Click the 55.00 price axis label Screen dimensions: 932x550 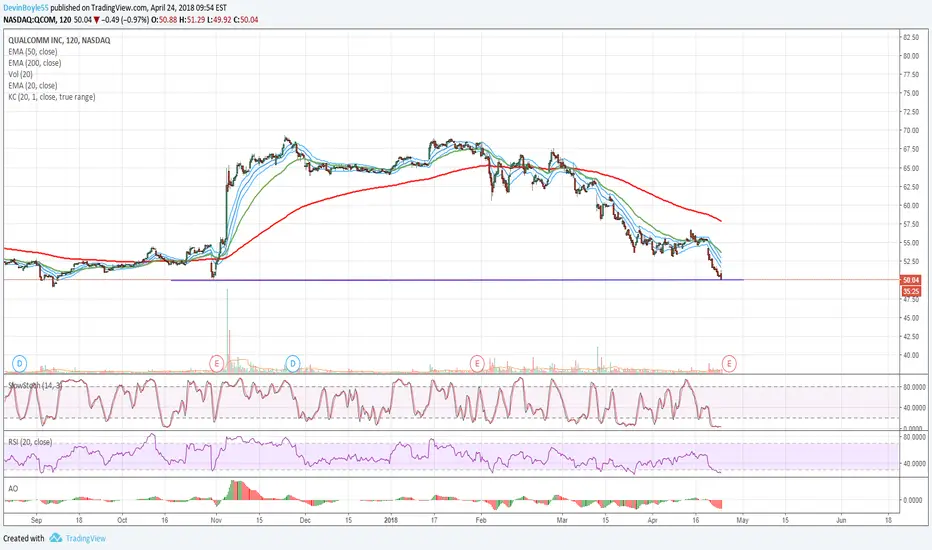click(911, 243)
